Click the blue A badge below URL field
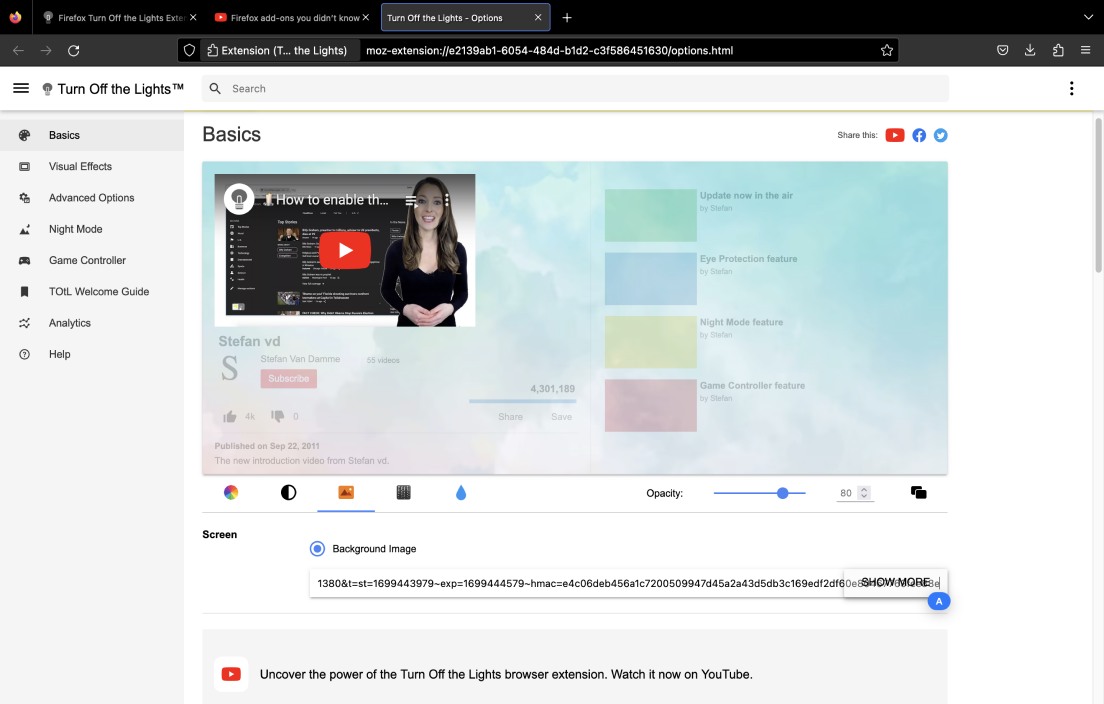 point(939,601)
